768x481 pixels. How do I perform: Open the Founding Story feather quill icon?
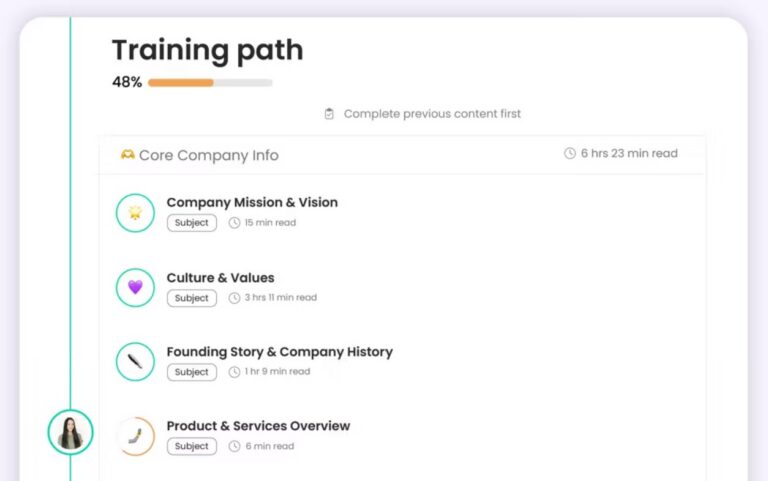coord(135,362)
